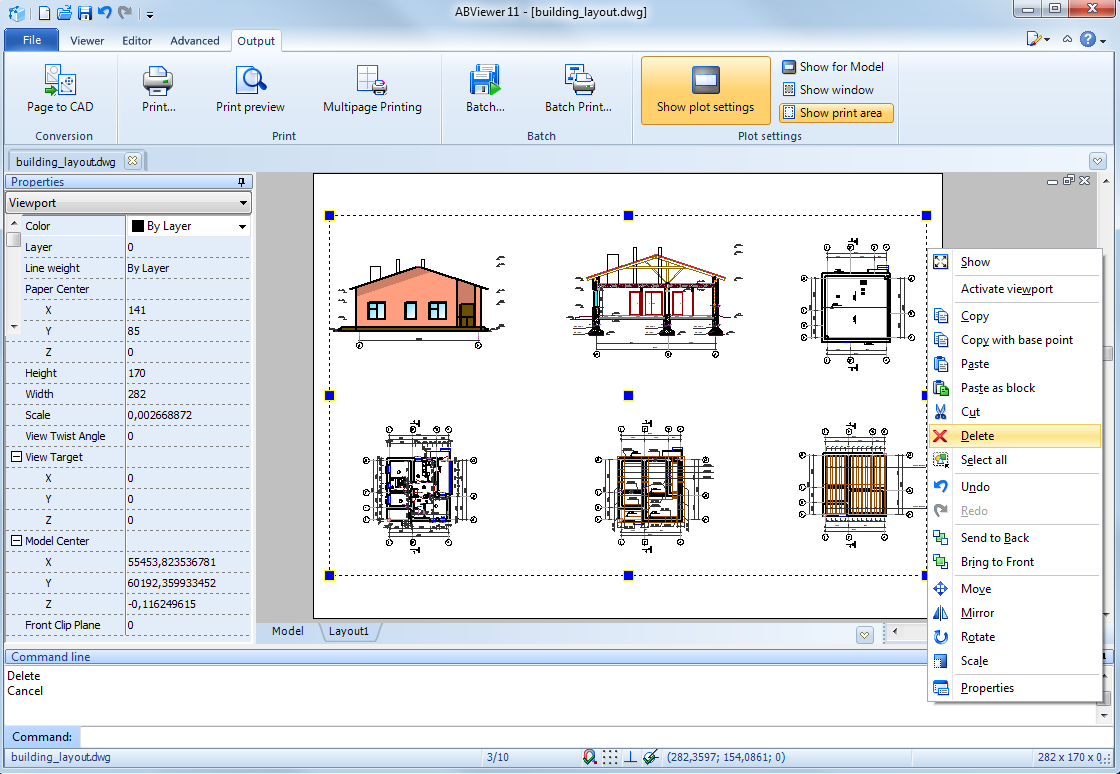The height and width of the screenshot is (774, 1120).
Task: Open the File menu
Action: (x=31, y=40)
